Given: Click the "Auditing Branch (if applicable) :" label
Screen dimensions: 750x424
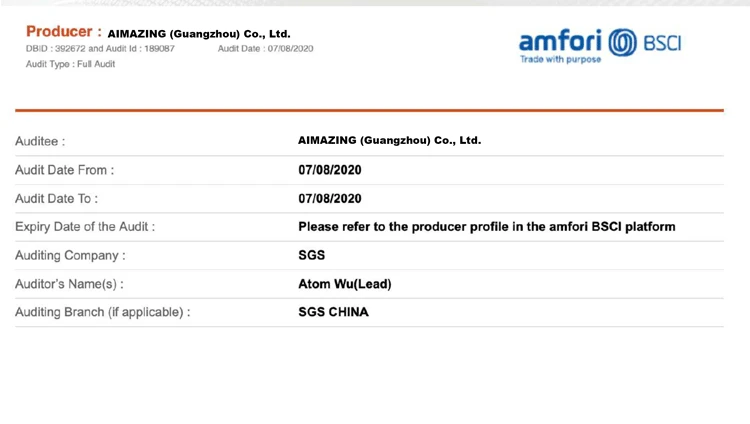Looking at the screenshot, I should point(102,312).
